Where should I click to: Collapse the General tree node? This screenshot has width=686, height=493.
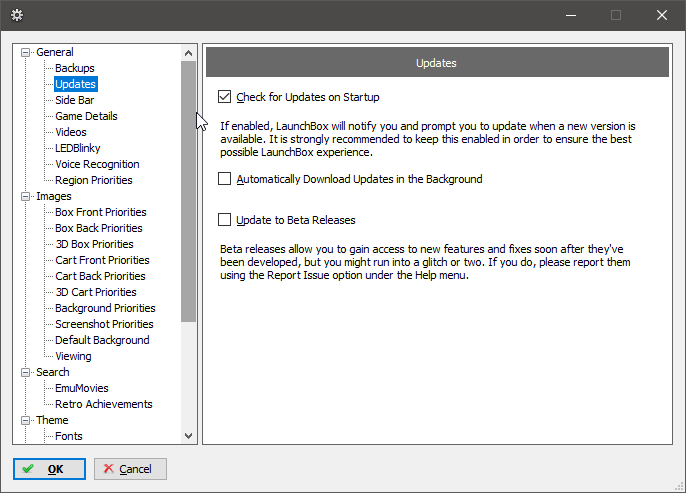[26, 52]
